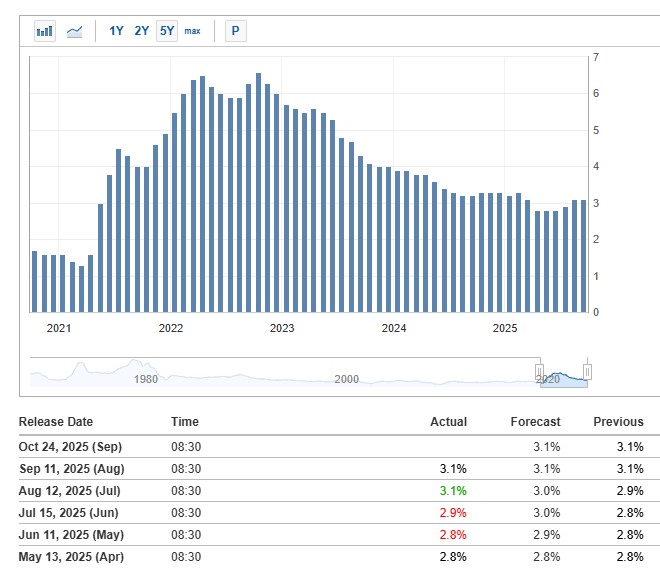Switch to bar chart view
The width and height of the screenshot is (660, 582).
[x=45, y=31]
